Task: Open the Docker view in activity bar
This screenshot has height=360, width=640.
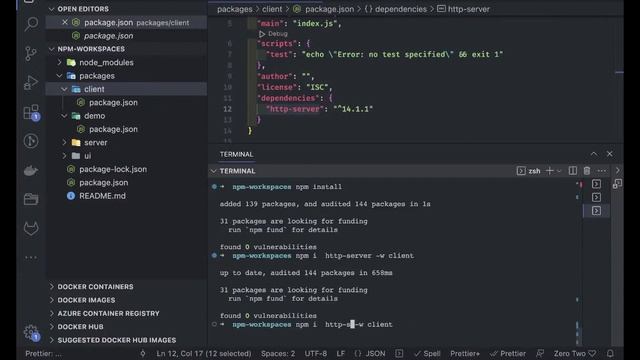Action: 31,170
